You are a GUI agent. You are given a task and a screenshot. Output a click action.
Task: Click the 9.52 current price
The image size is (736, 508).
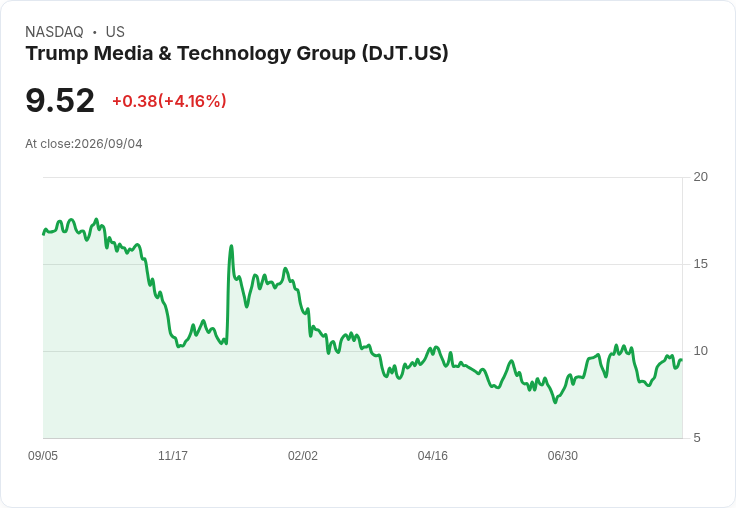coord(60,100)
